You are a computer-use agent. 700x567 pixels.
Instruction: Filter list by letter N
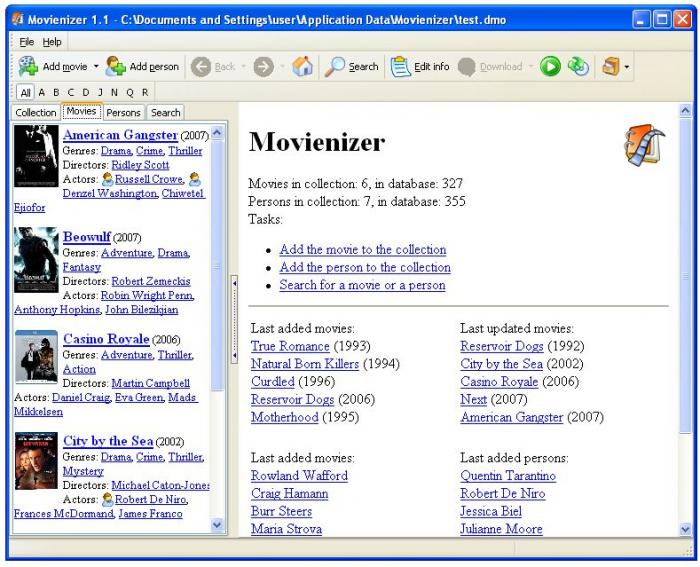(x=114, y=92)
